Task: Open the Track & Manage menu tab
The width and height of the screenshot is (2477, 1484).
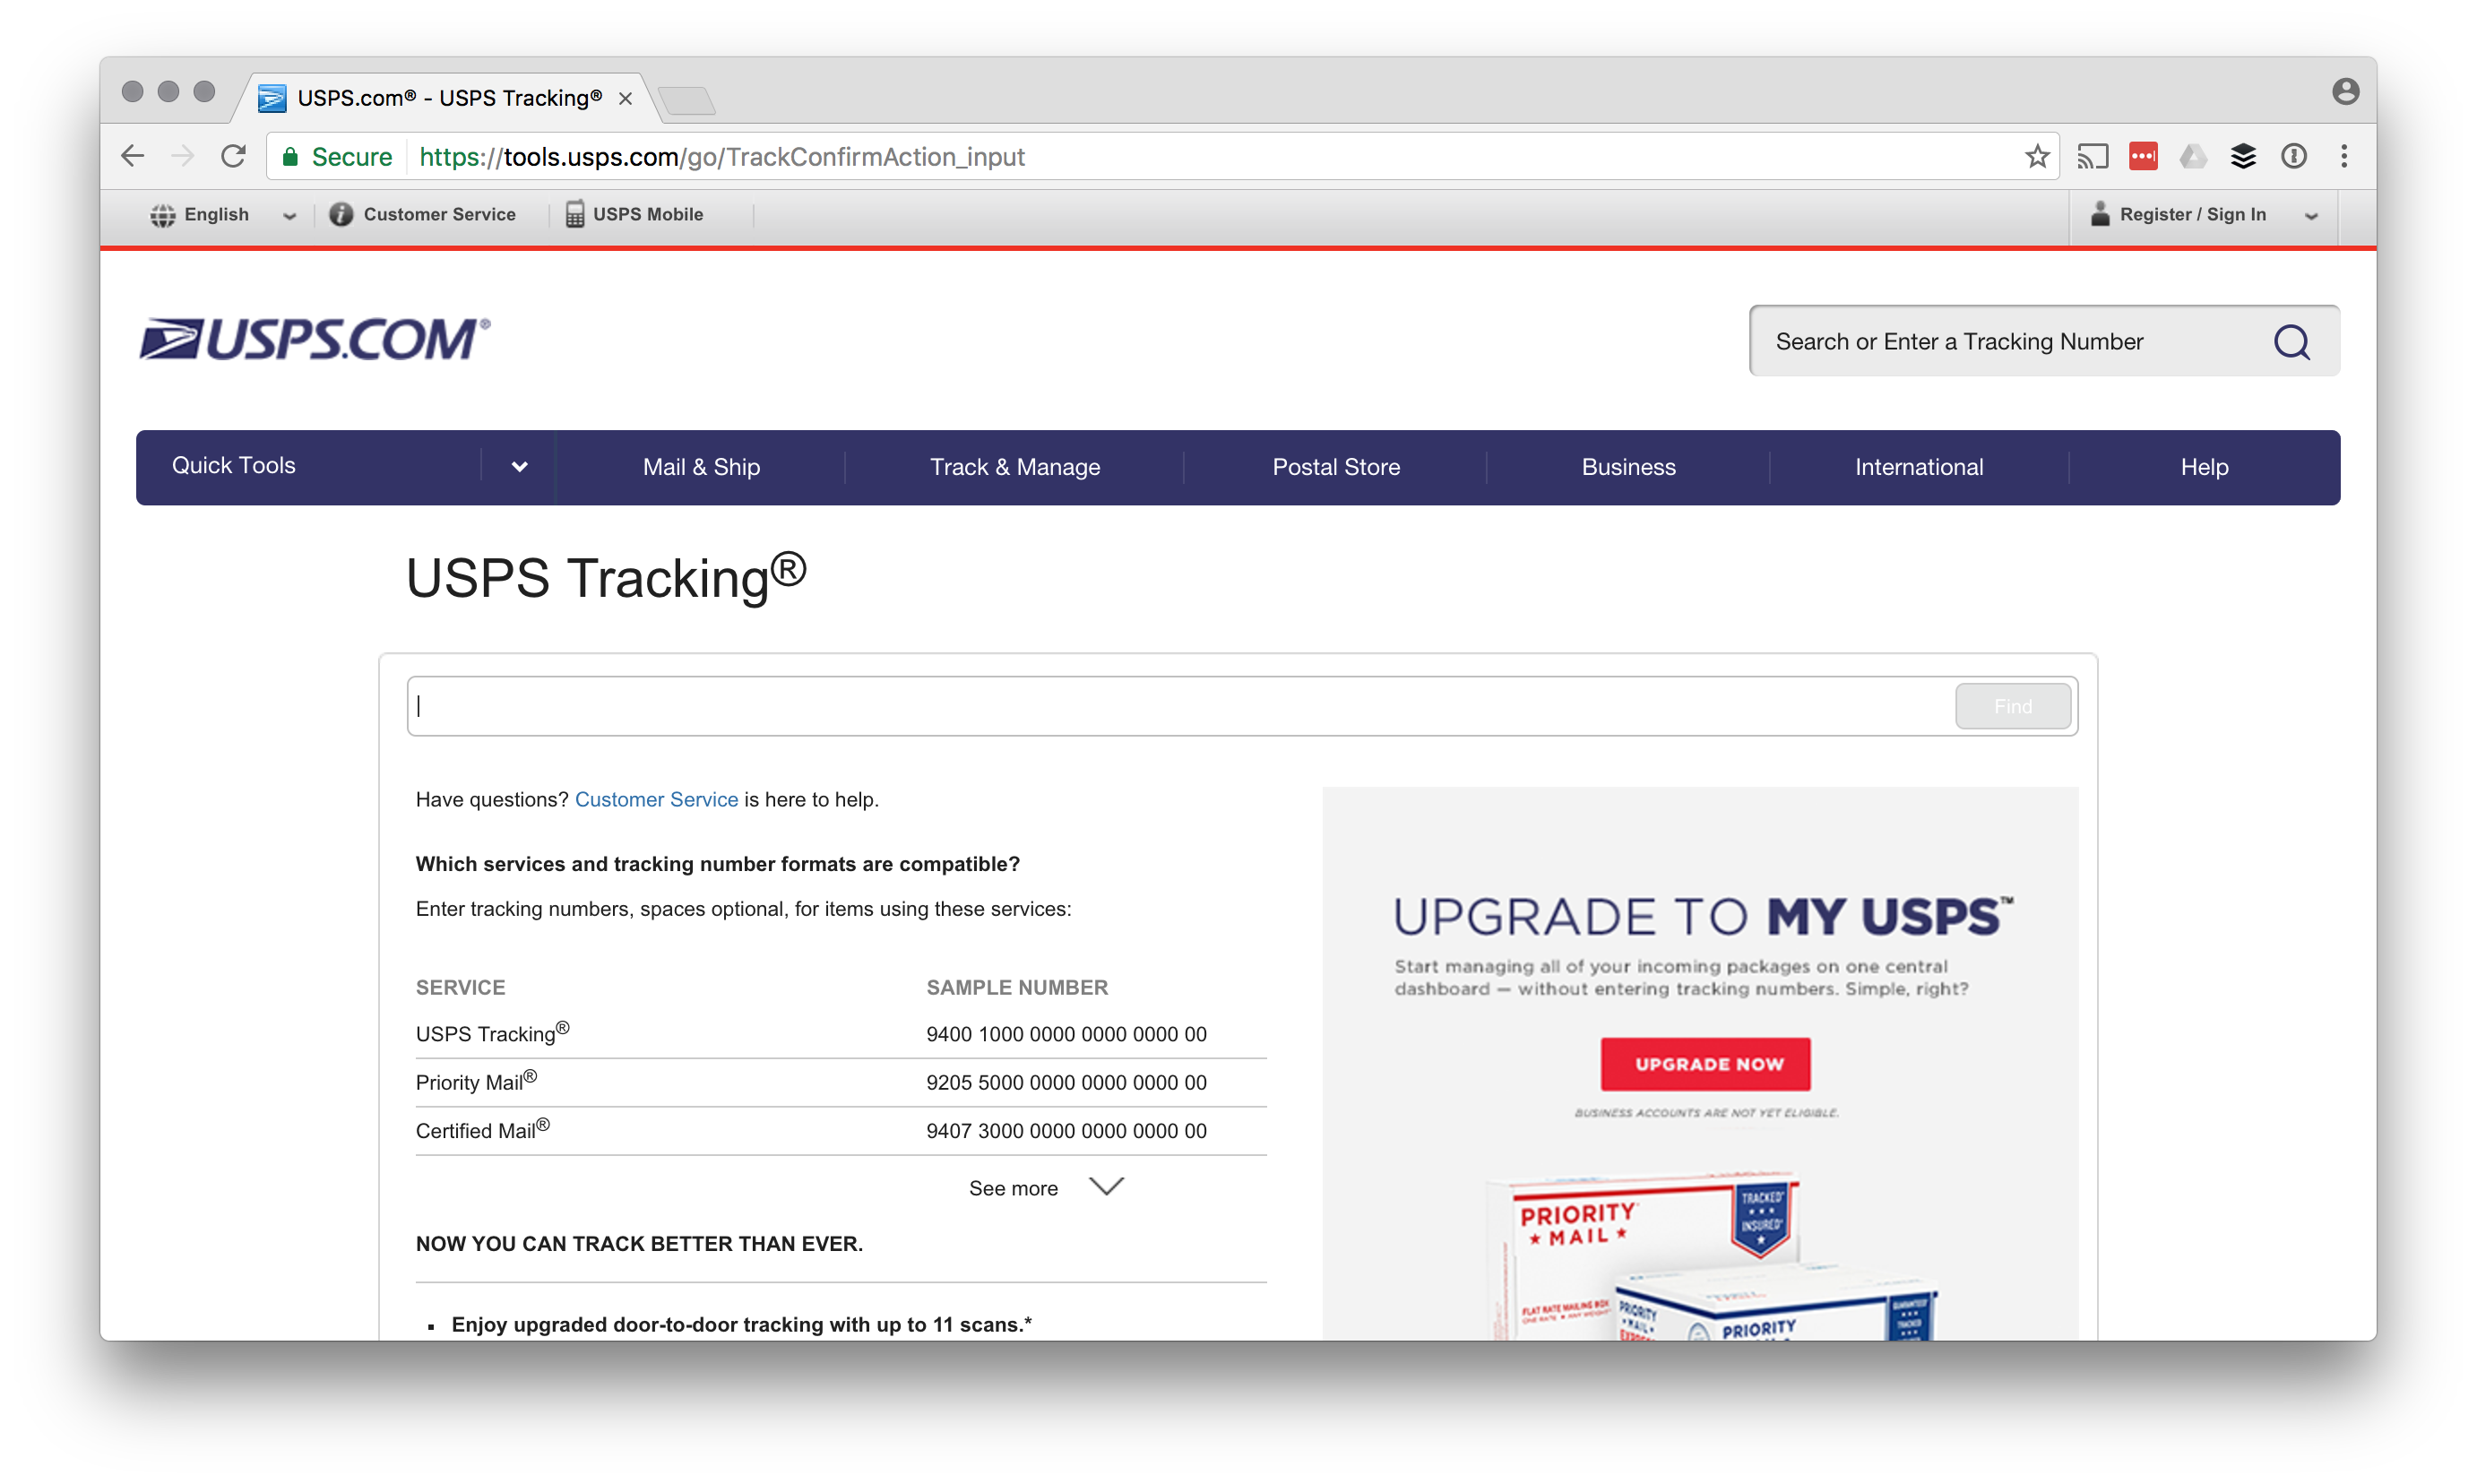Action: coord(1016,466)
